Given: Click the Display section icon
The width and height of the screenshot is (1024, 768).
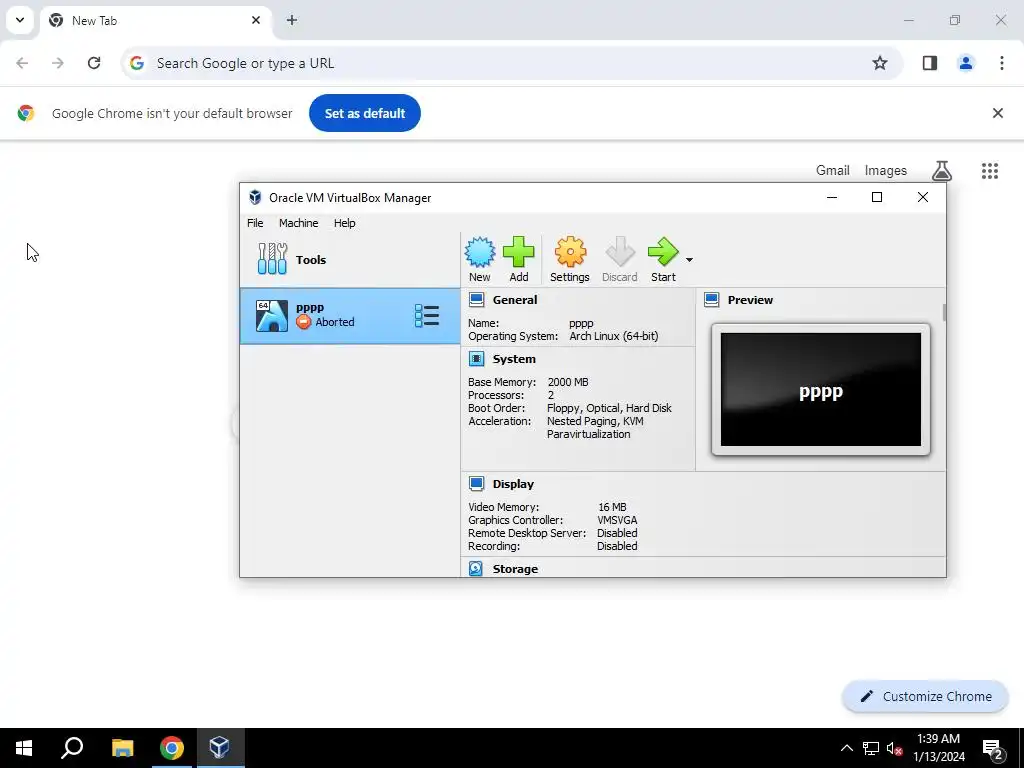Looking at the screenshot, I should coord(477,484).
